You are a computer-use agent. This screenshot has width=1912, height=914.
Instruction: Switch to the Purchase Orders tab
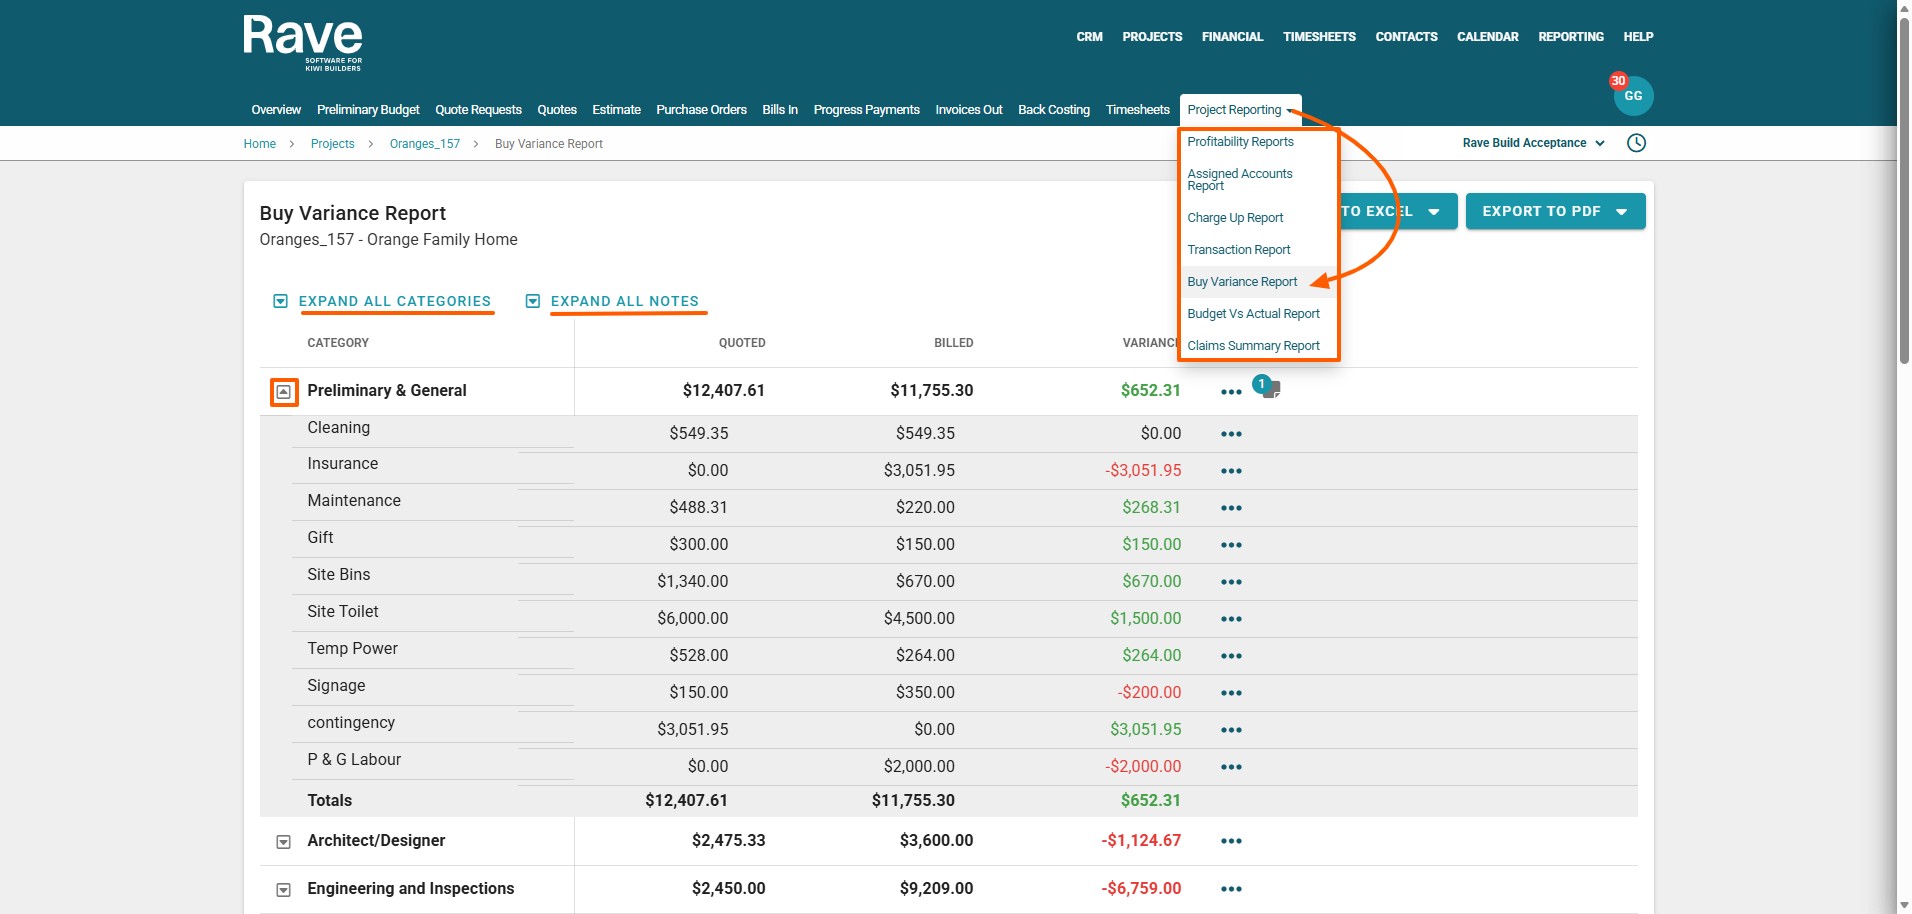point(701,110)
